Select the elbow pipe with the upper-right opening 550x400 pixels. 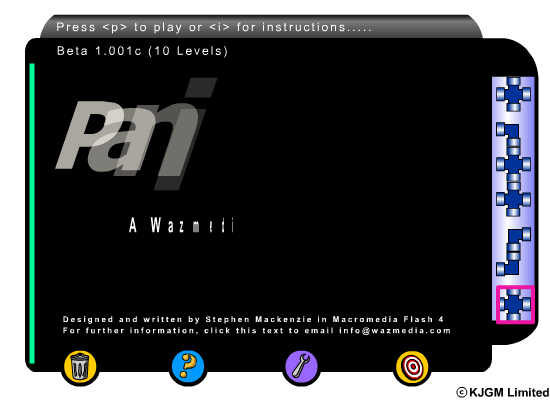519,239
